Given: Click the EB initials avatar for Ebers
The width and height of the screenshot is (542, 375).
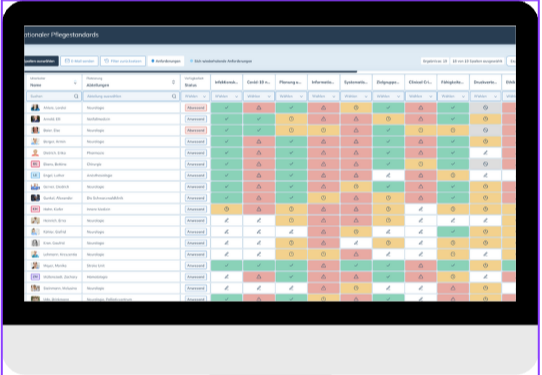Looking at the screenshot, I should pos(35,164).
